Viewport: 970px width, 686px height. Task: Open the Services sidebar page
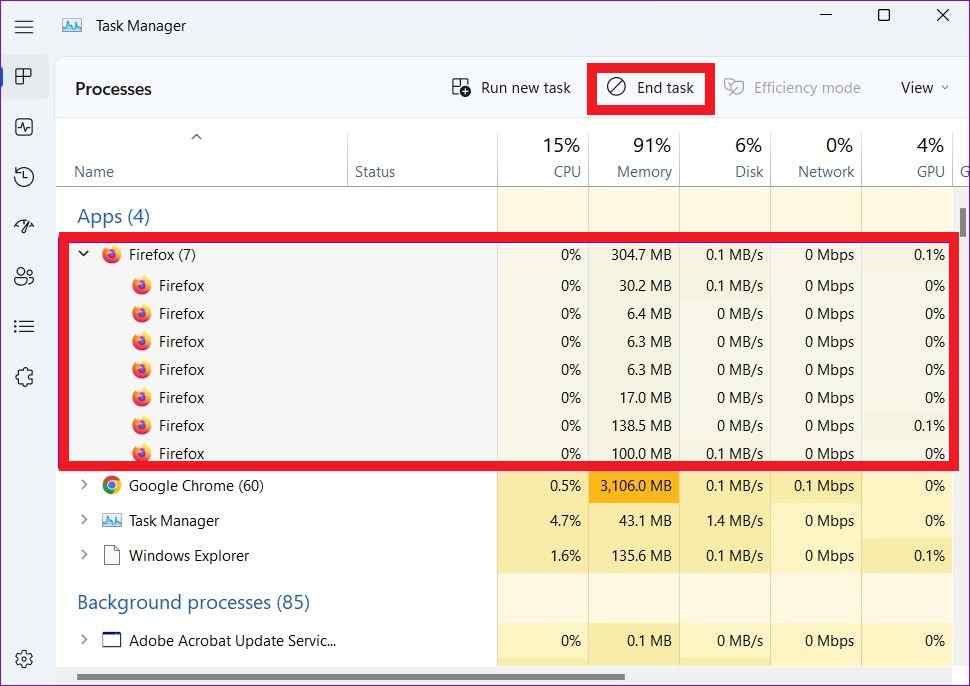24,377
